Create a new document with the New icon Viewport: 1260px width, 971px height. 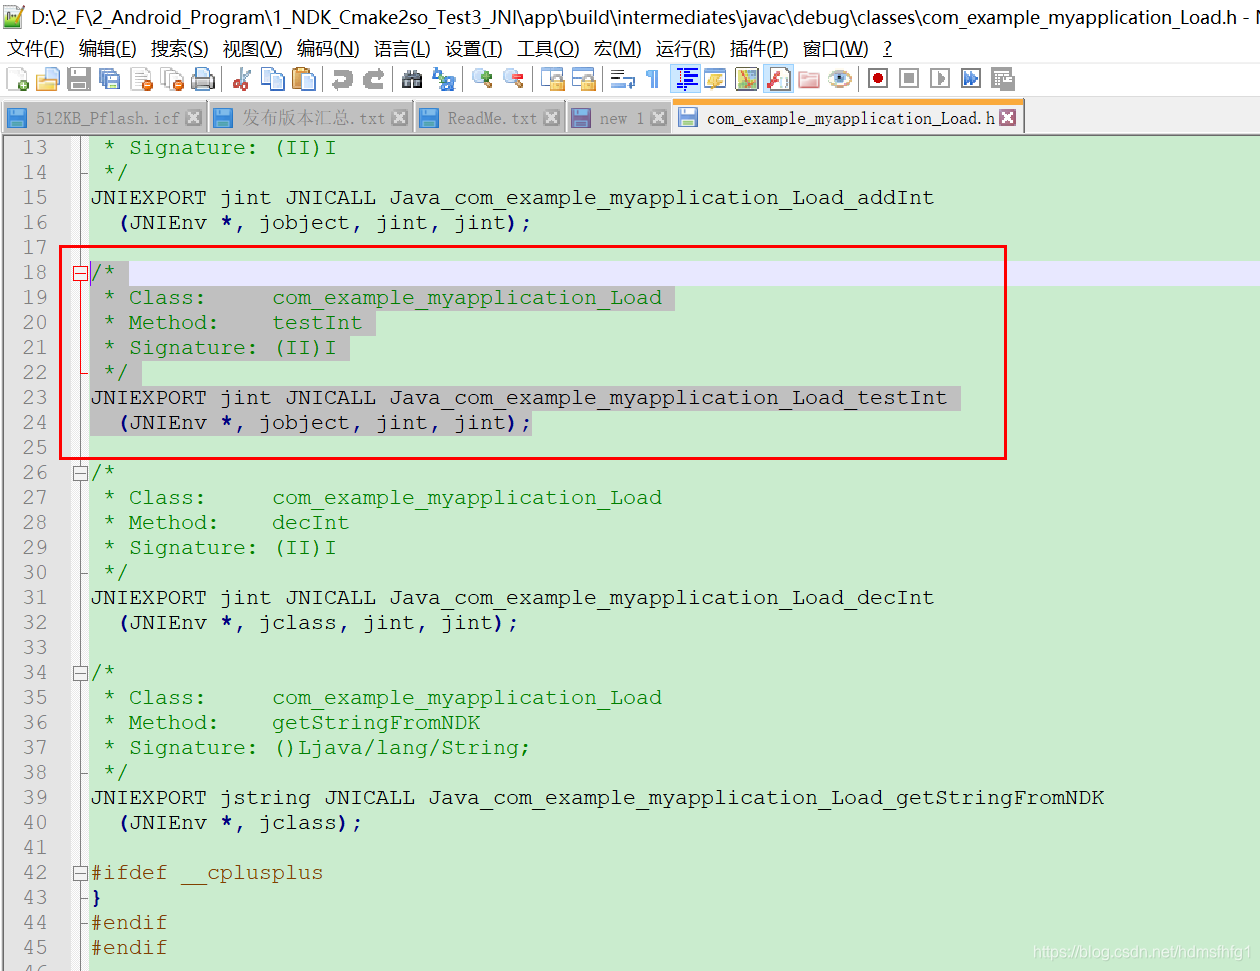[x=18, y=79]
